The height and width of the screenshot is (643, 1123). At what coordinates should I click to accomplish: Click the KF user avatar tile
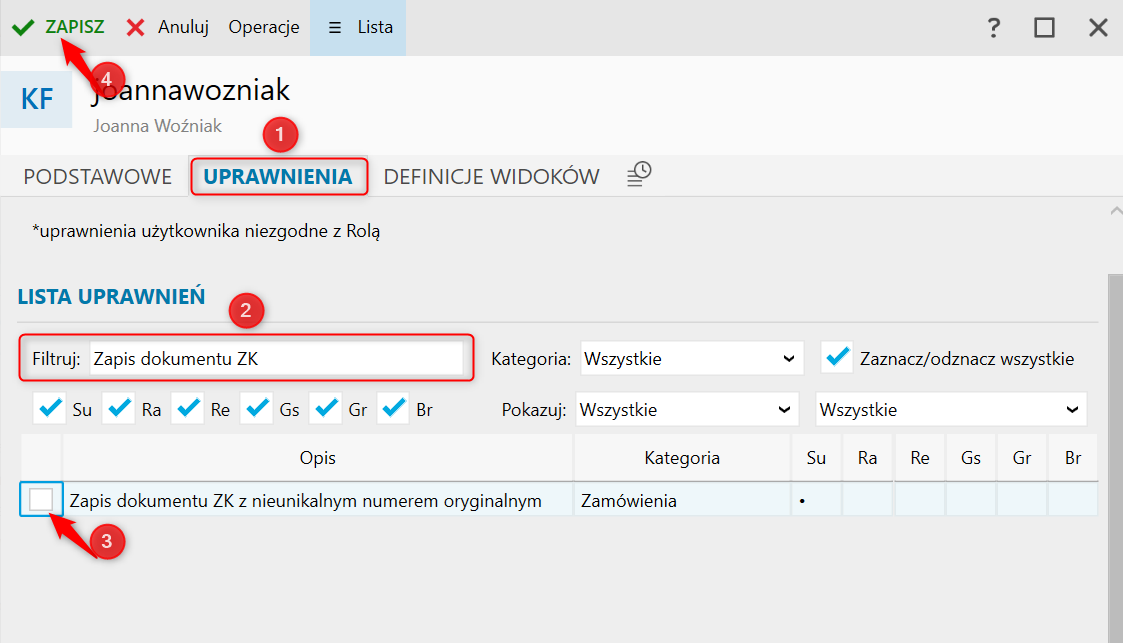(37, 100)
